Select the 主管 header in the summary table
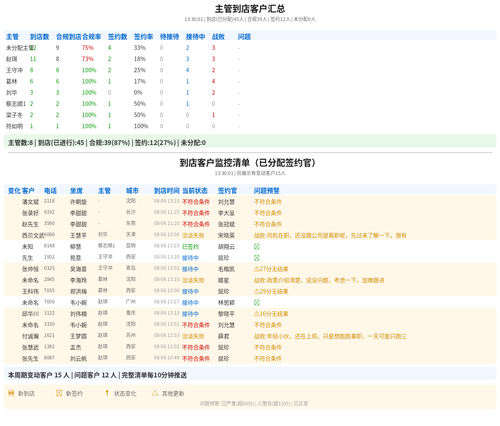Viewport: 500px width, 426px height. point(12,37)
